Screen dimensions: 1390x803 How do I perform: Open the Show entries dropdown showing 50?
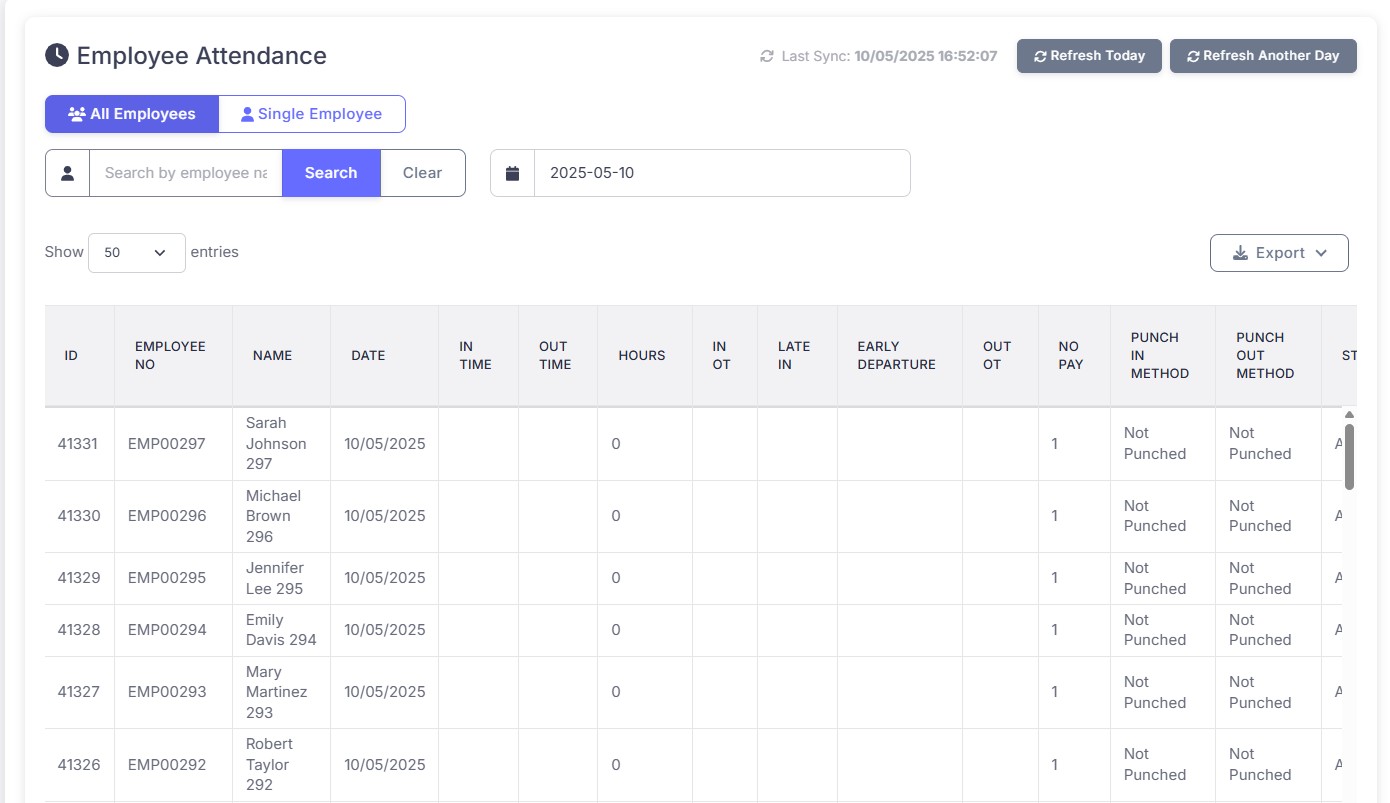[136, 252]
